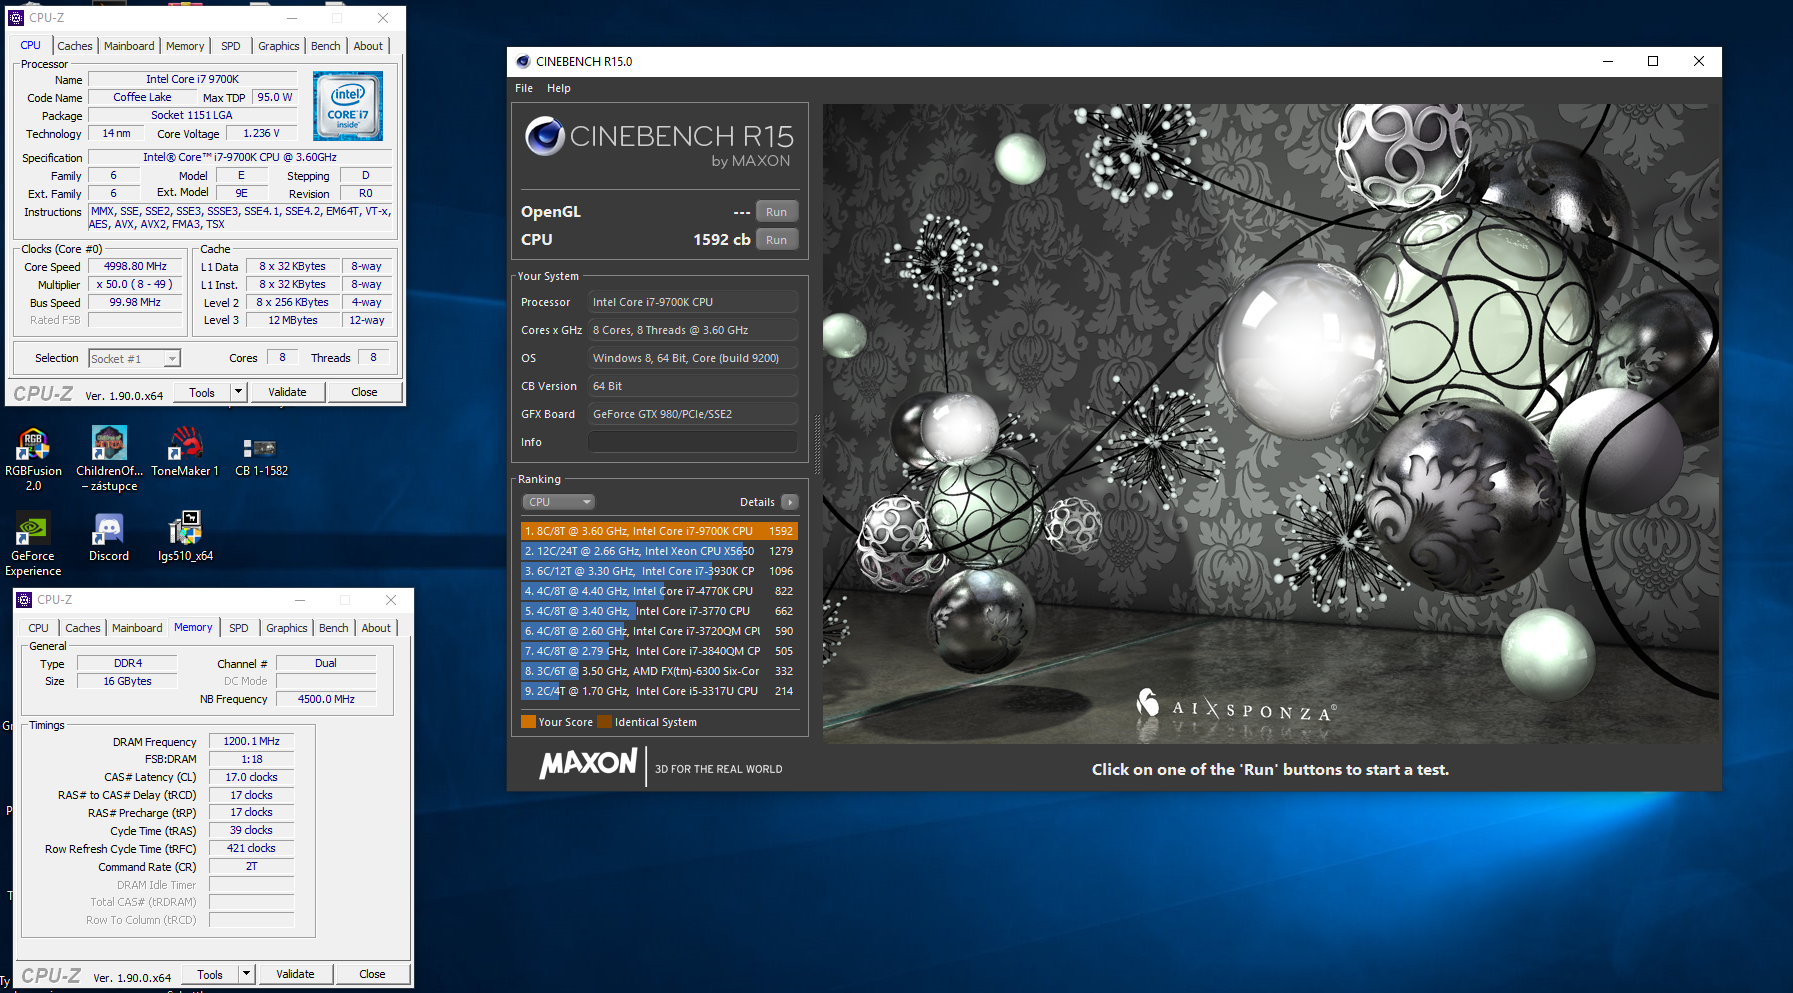Viewport: 1793px width, 993px height.
Task: Click GFX Board GeForce GTX 980 field
Action: (693, 414)
